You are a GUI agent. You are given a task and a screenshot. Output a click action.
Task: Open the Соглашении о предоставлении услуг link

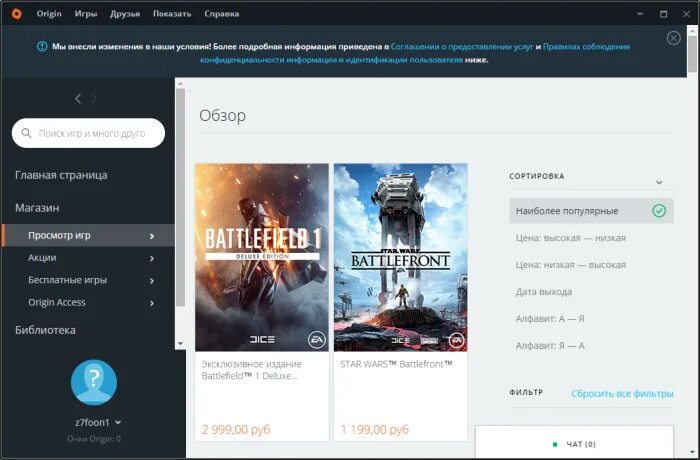tap(462, 46)
